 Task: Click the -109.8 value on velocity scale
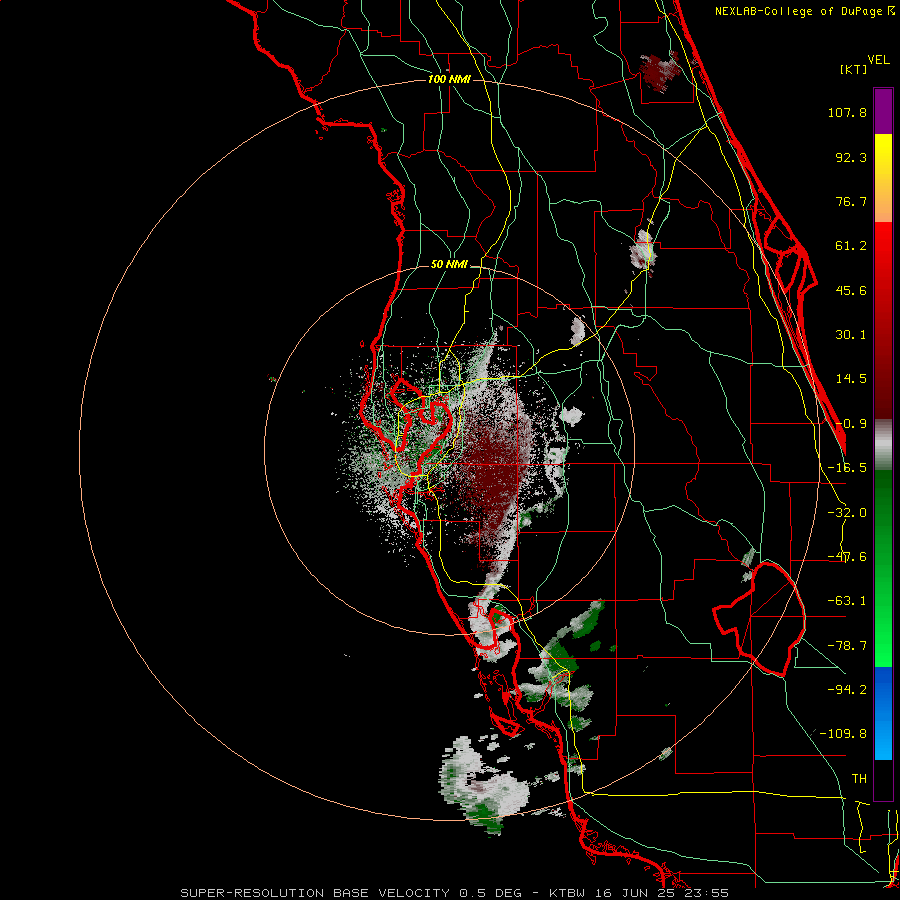coord(843,734)
